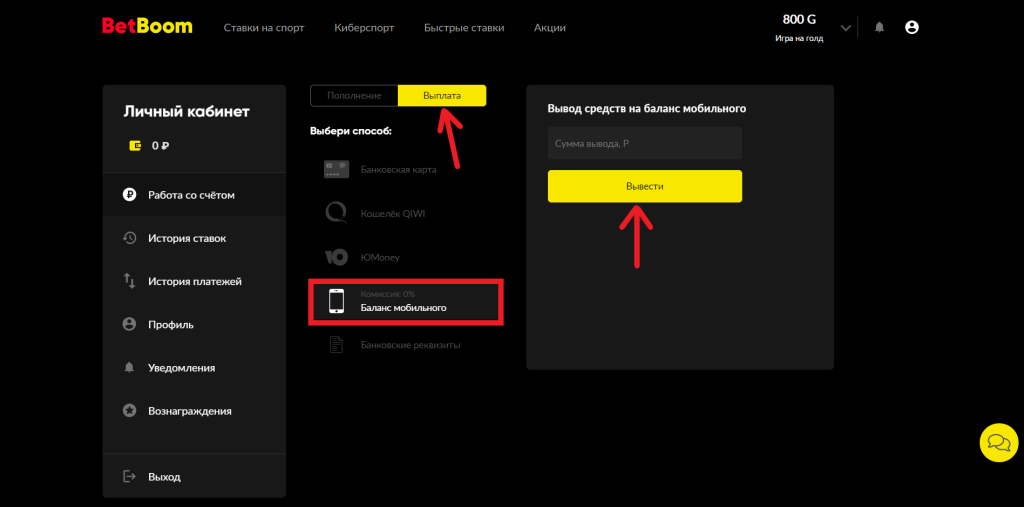Open История платежей in sidebar
Screen dimensions: 1024x507
coord(194,282)
